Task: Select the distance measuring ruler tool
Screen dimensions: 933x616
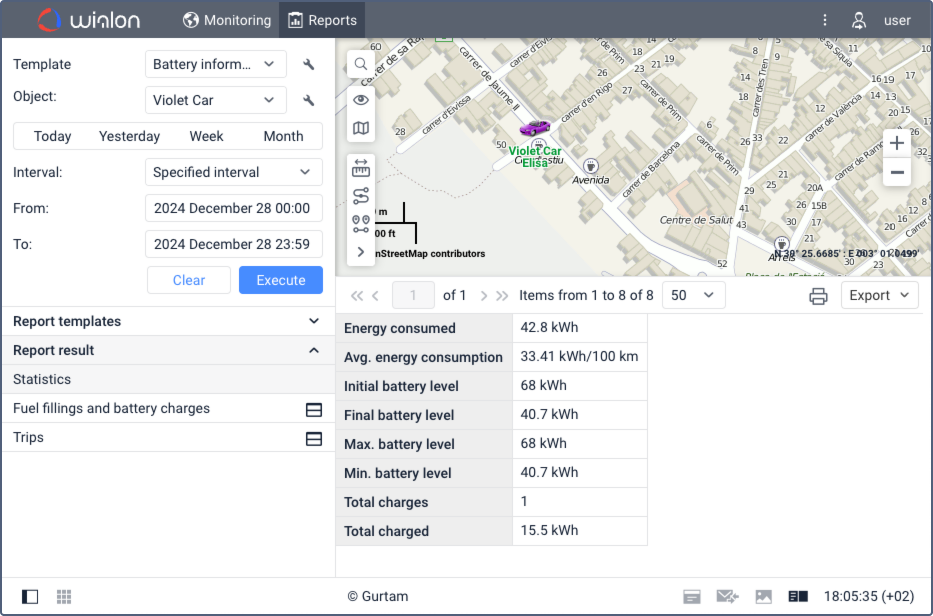Action: tap(361, 168)
